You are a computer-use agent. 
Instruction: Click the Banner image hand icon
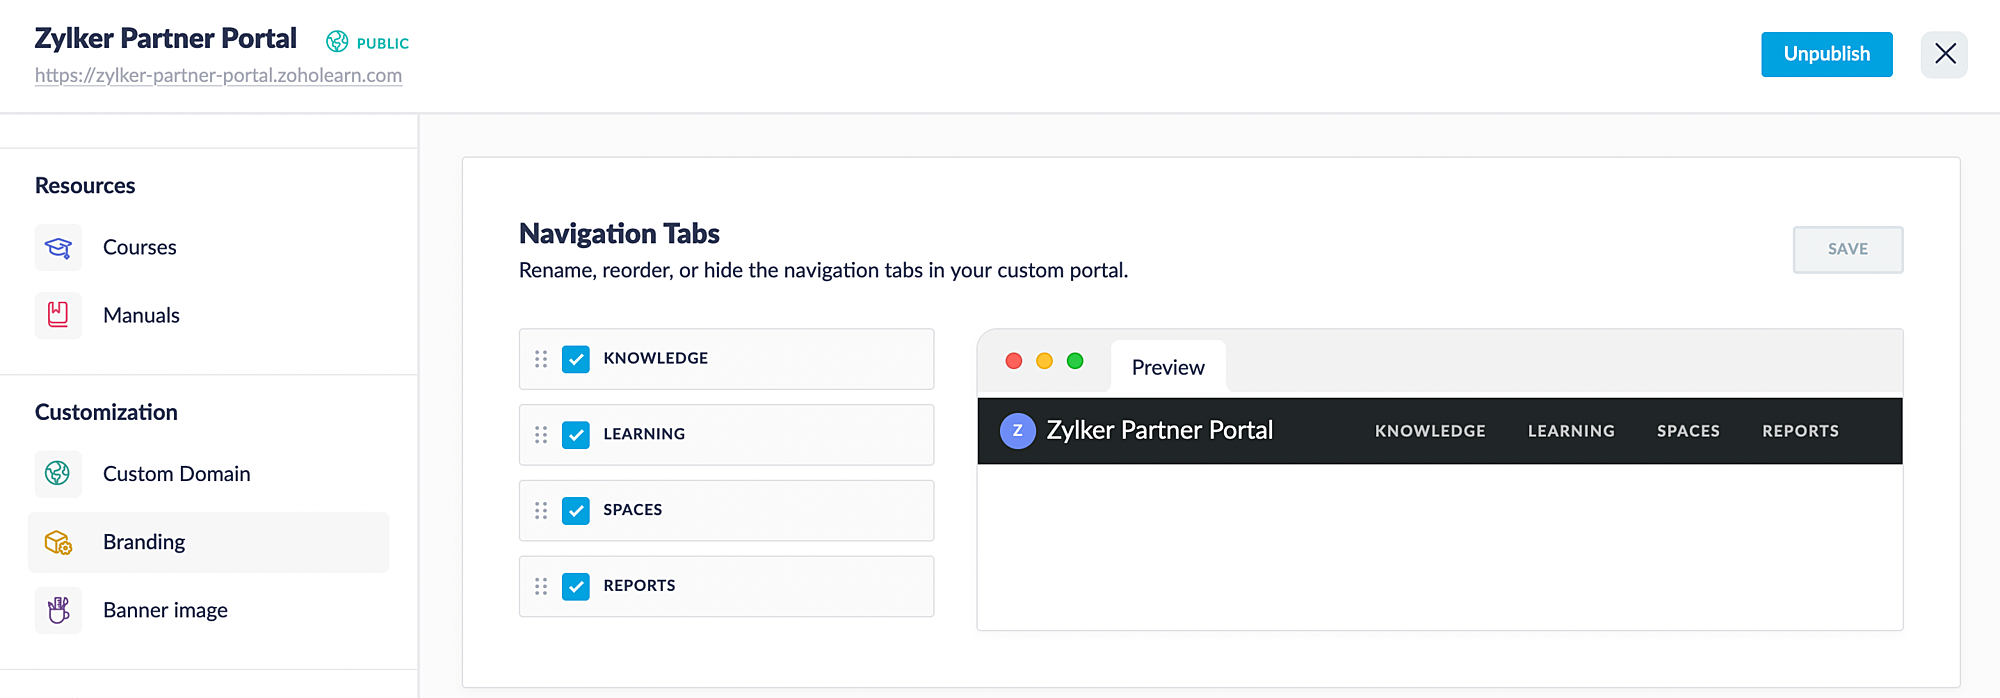point(58,610)
